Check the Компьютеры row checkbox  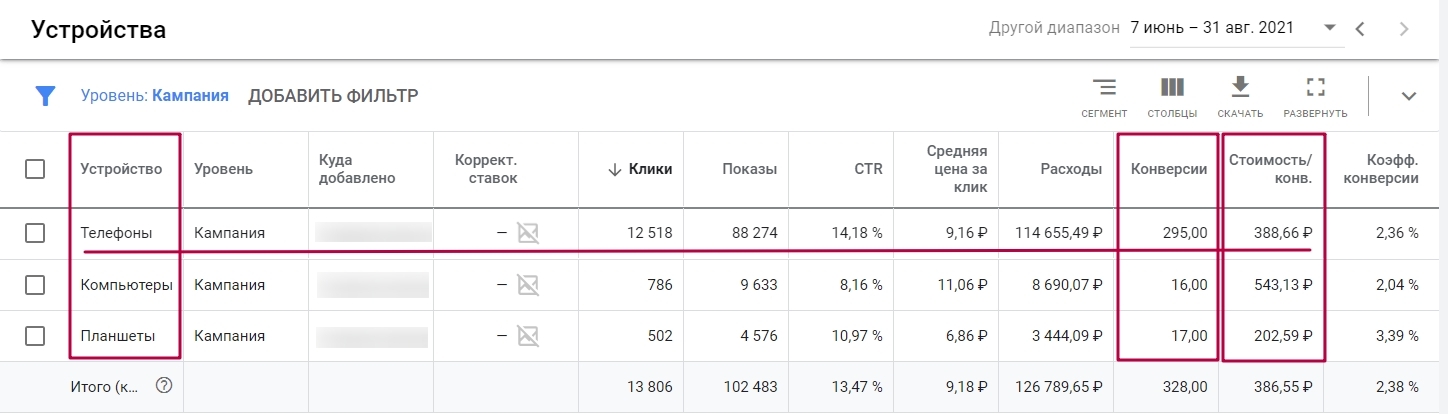tap(35, 285)
